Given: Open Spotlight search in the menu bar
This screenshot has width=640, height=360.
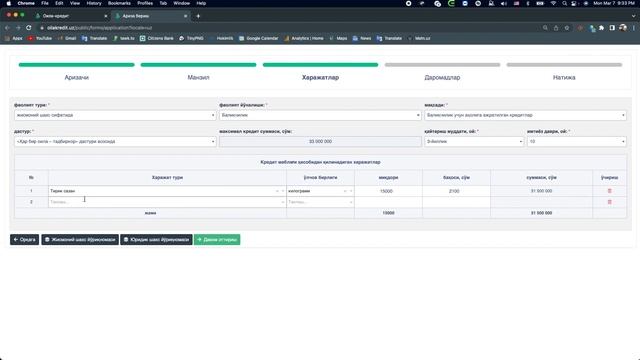Looking at the screenshot, I should pos(564,3).
